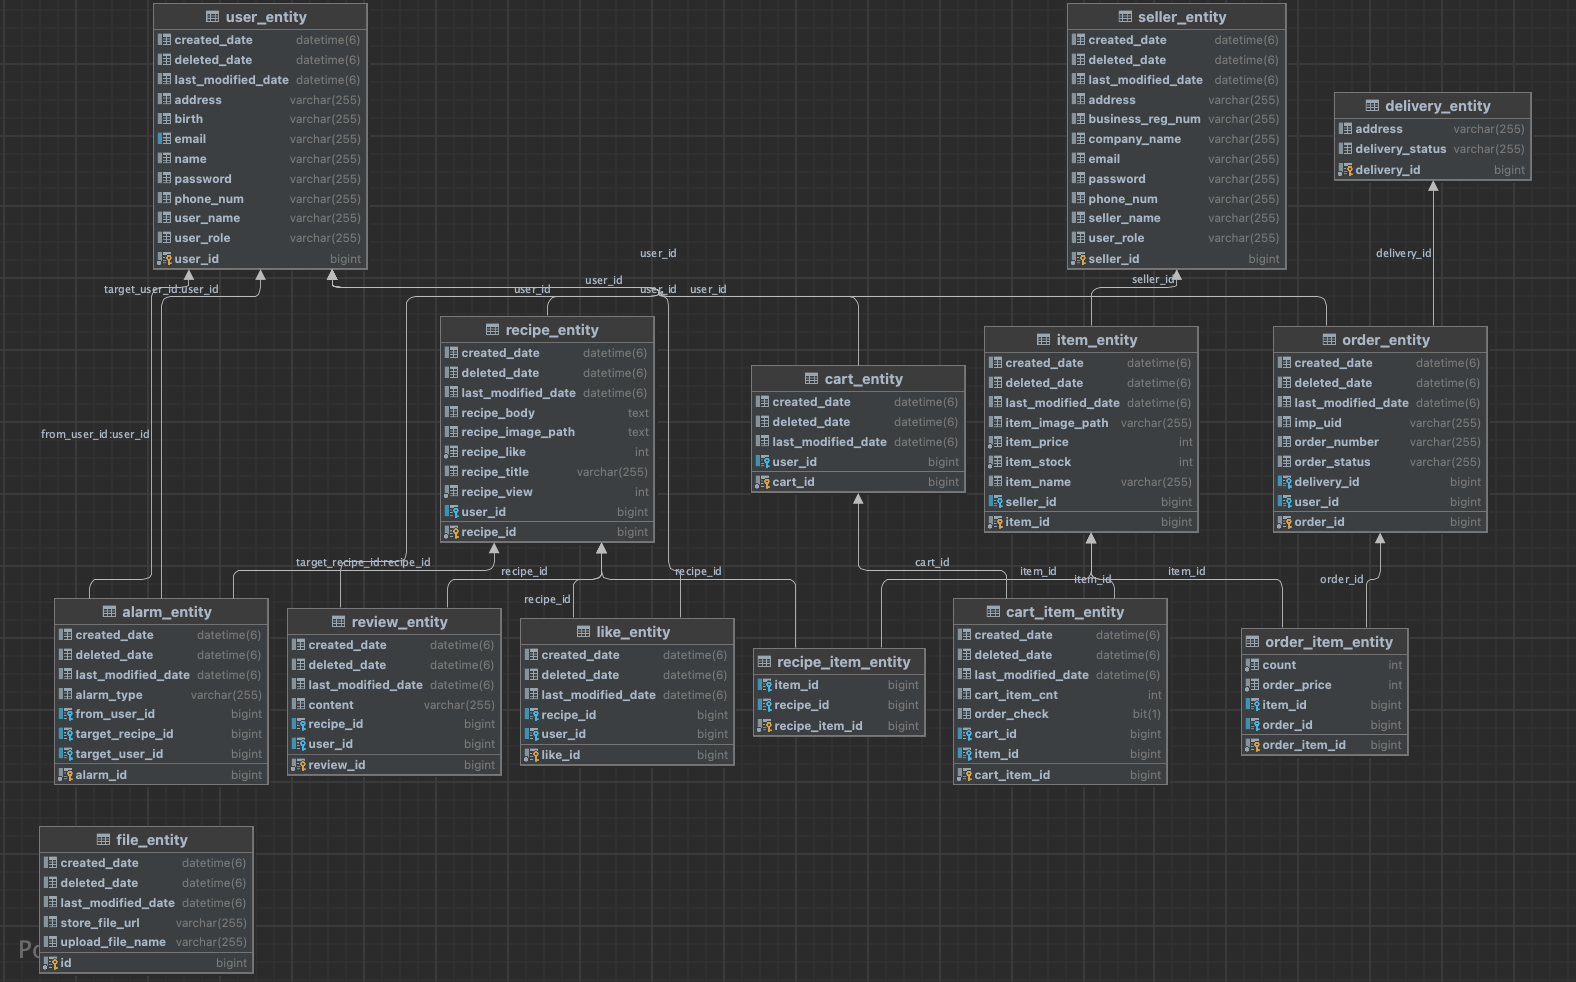The image size is (1576, 982).
Task: Click the column icon beside email in user_entity
Action: click(x=165, y=139)
